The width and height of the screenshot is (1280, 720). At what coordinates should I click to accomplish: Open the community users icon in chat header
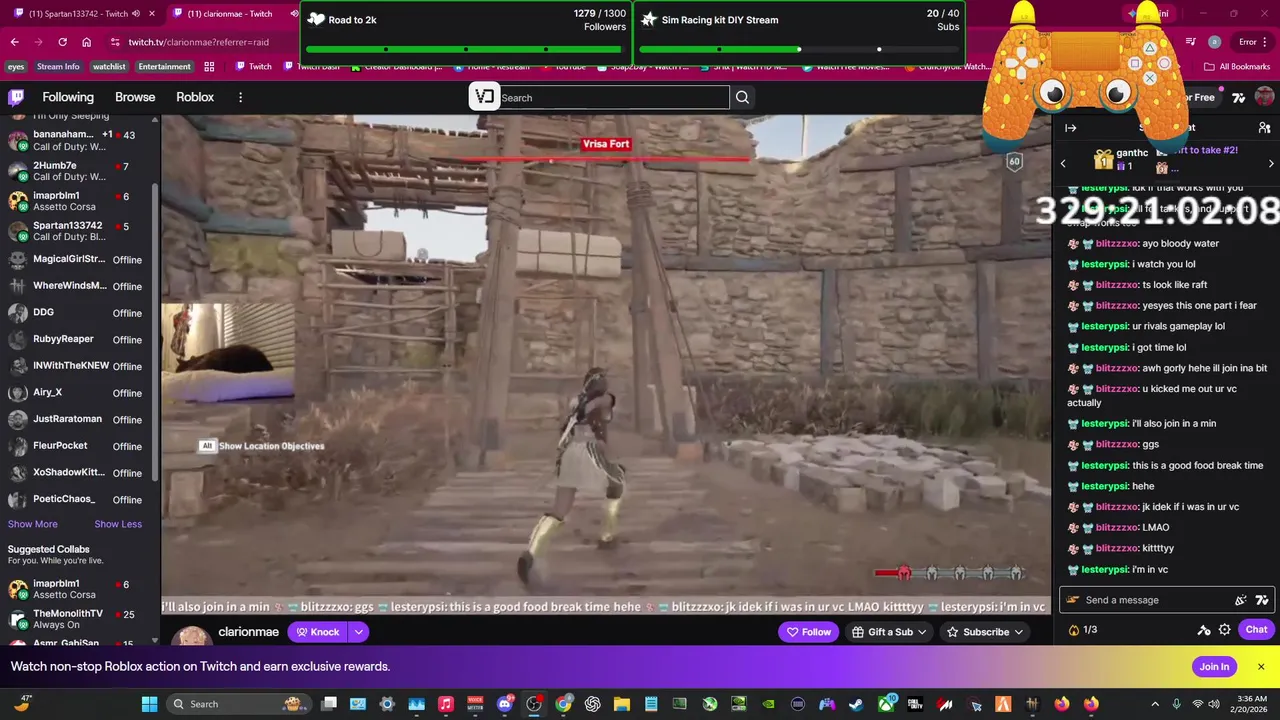tap(1264, 128)
